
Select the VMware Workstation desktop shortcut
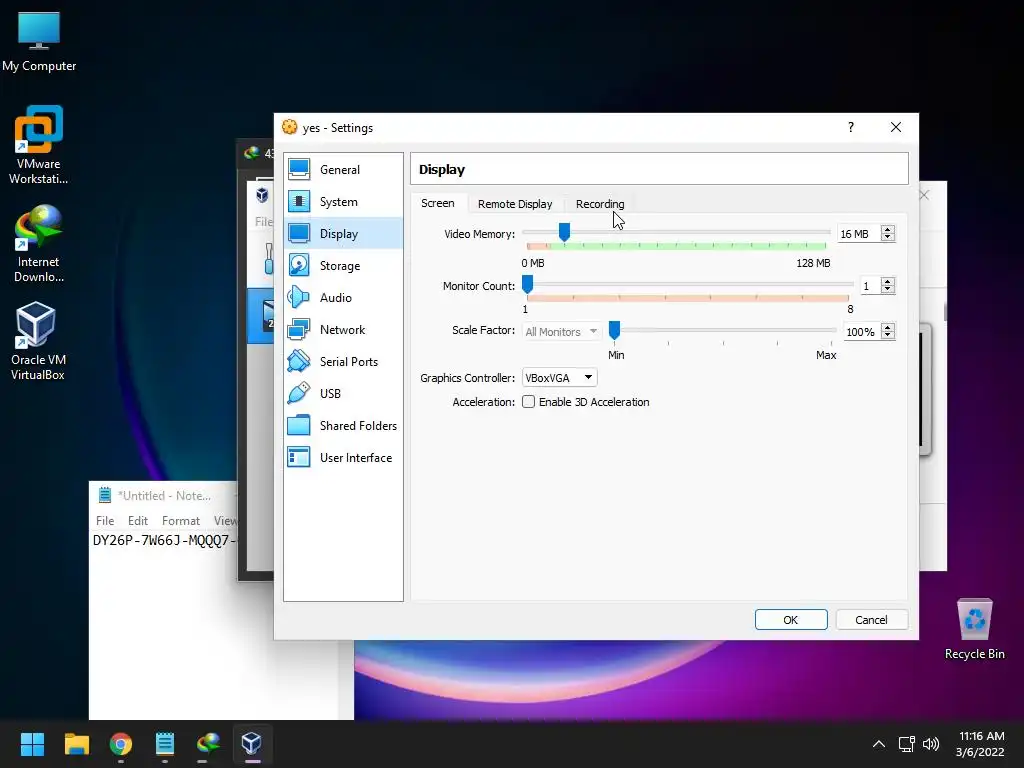[39, 145]
